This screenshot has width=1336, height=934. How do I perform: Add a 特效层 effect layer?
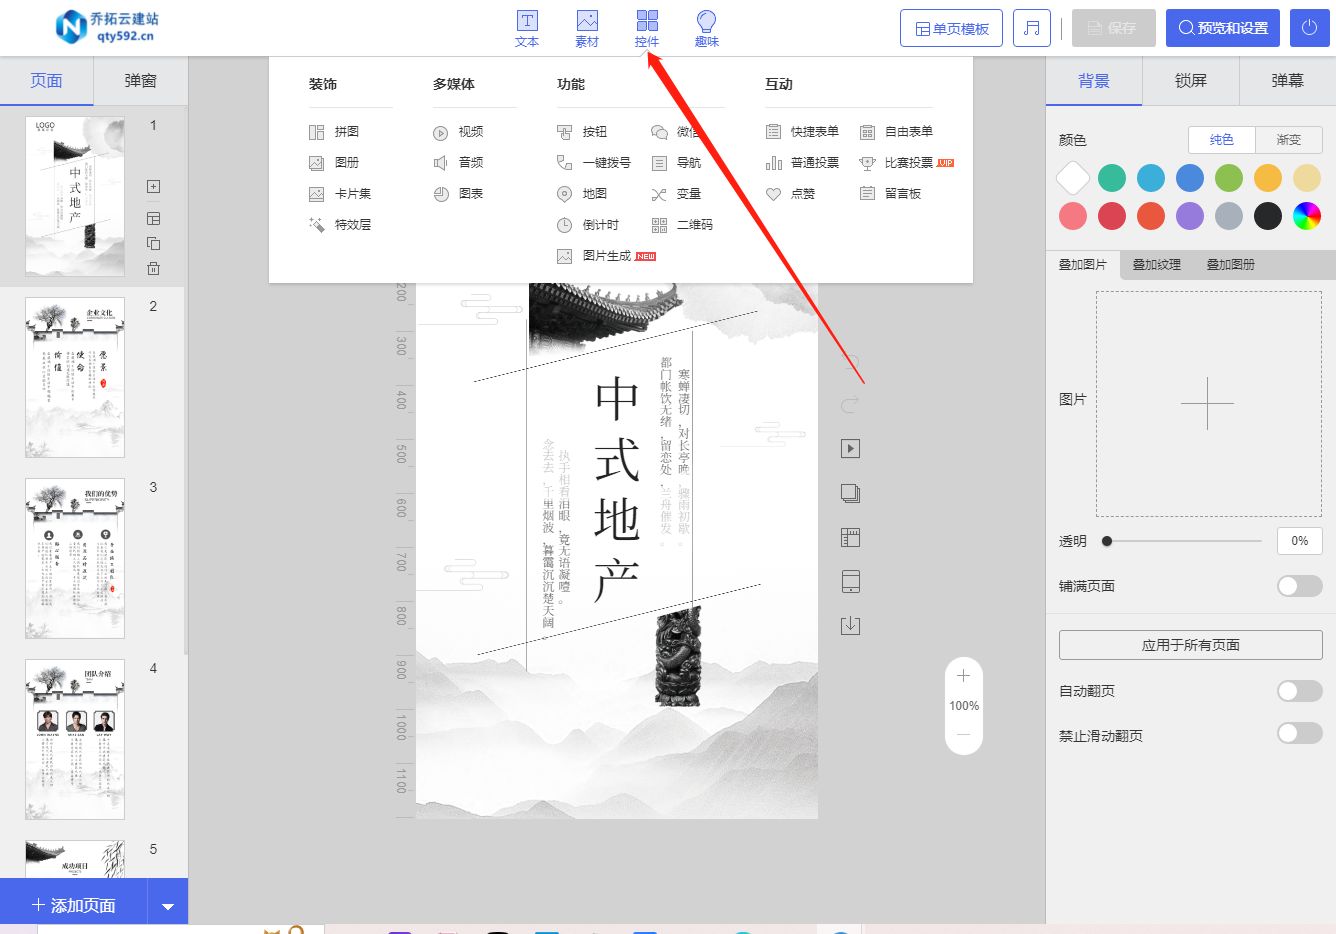[340, 225]
